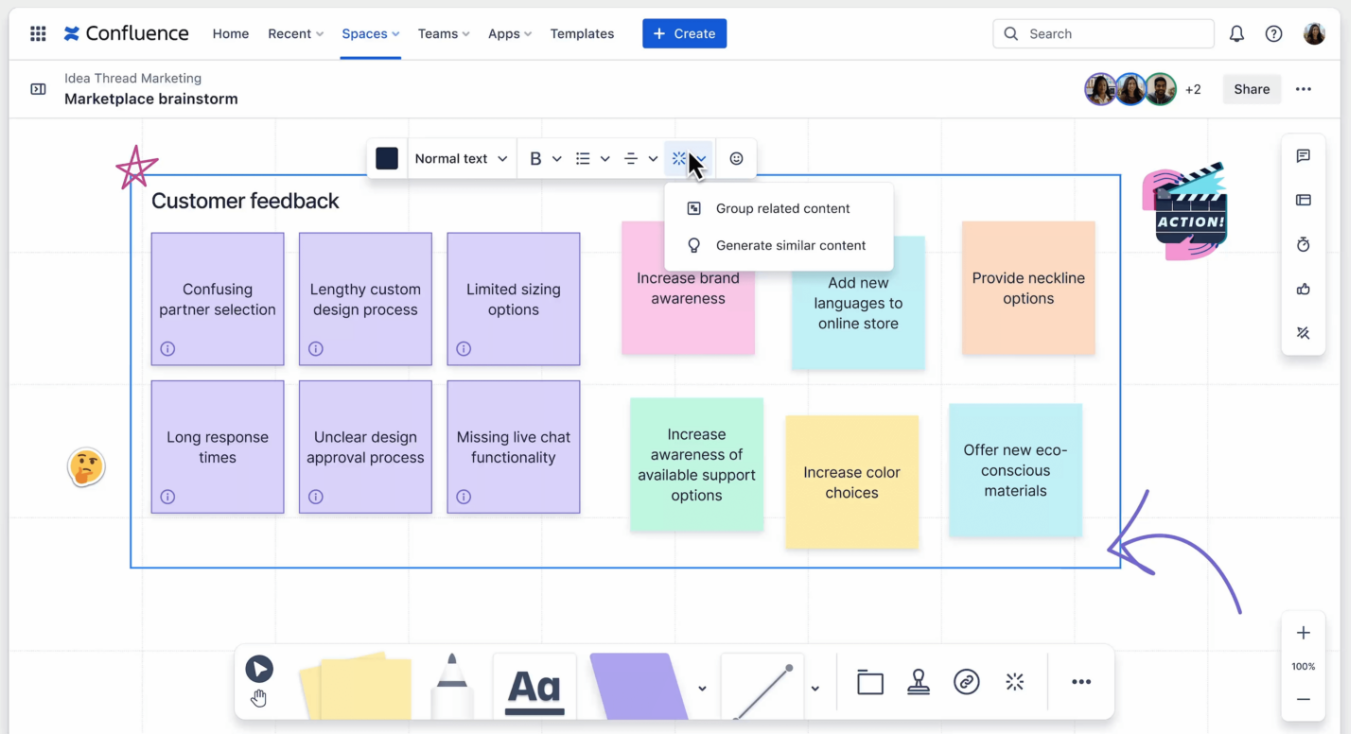
Task: Pick the marker pen tool
Action: (452, 685)
